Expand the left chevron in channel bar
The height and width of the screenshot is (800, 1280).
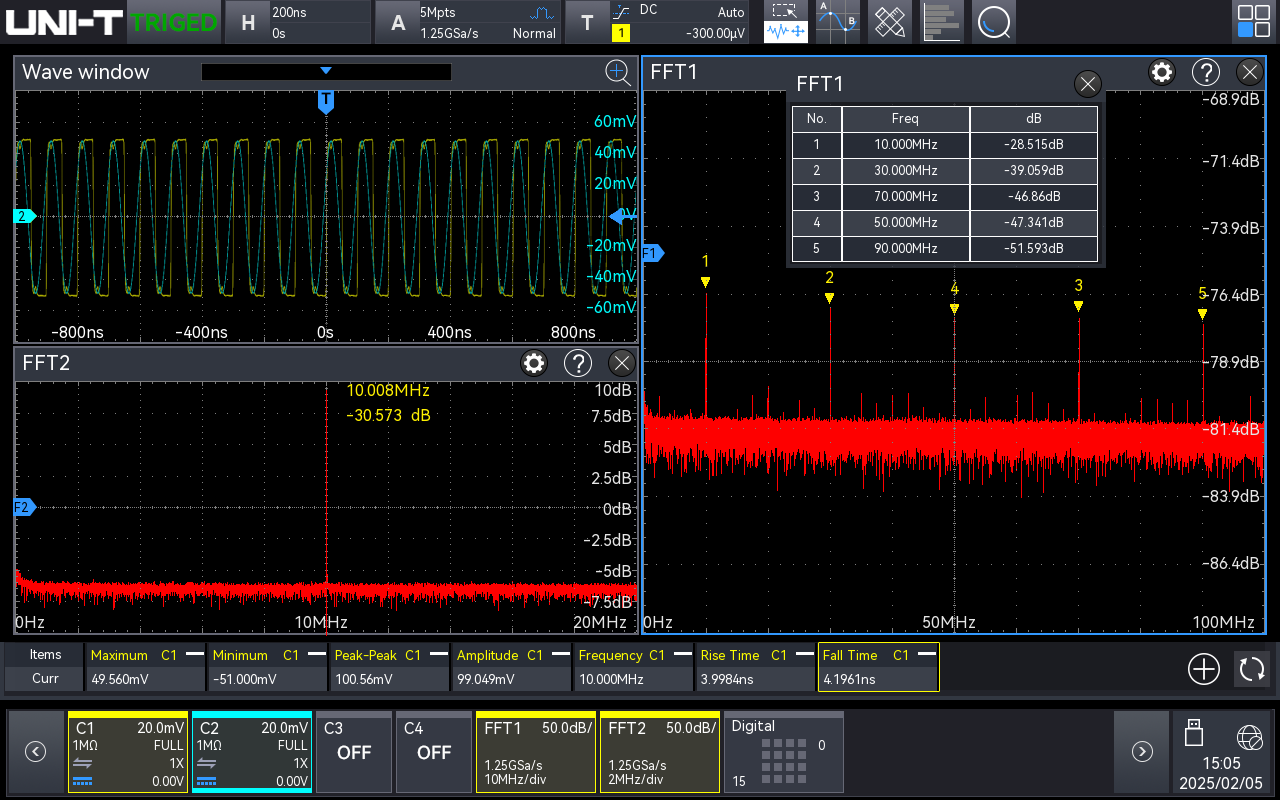35,752
